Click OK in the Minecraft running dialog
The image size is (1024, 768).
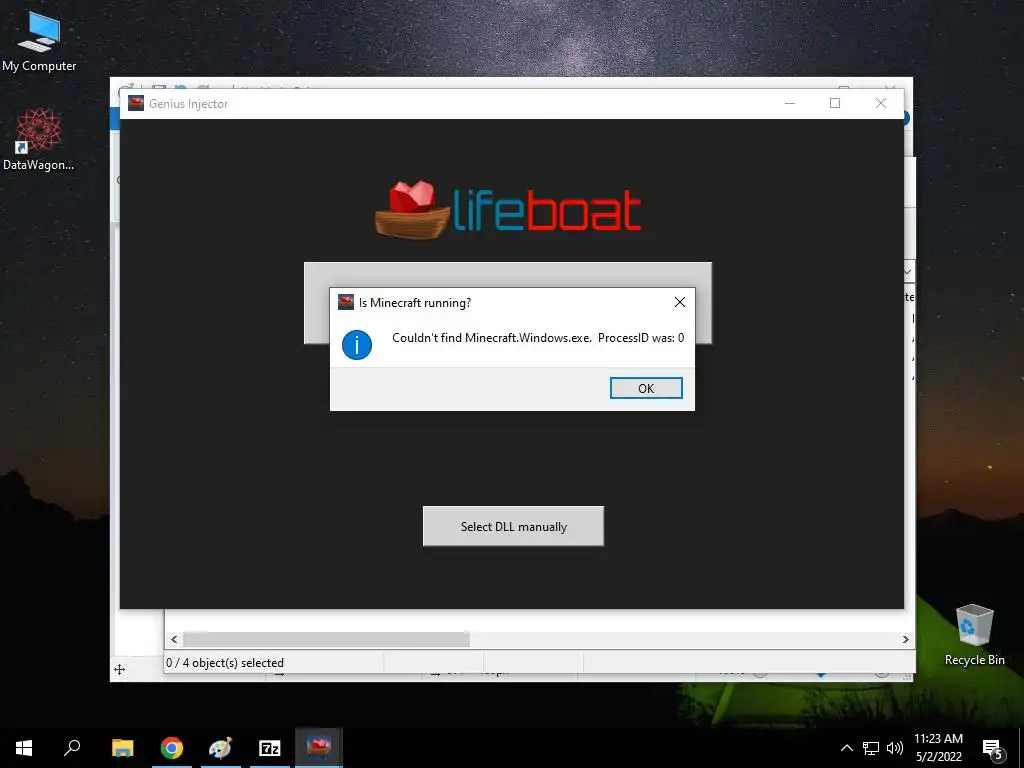646,388
